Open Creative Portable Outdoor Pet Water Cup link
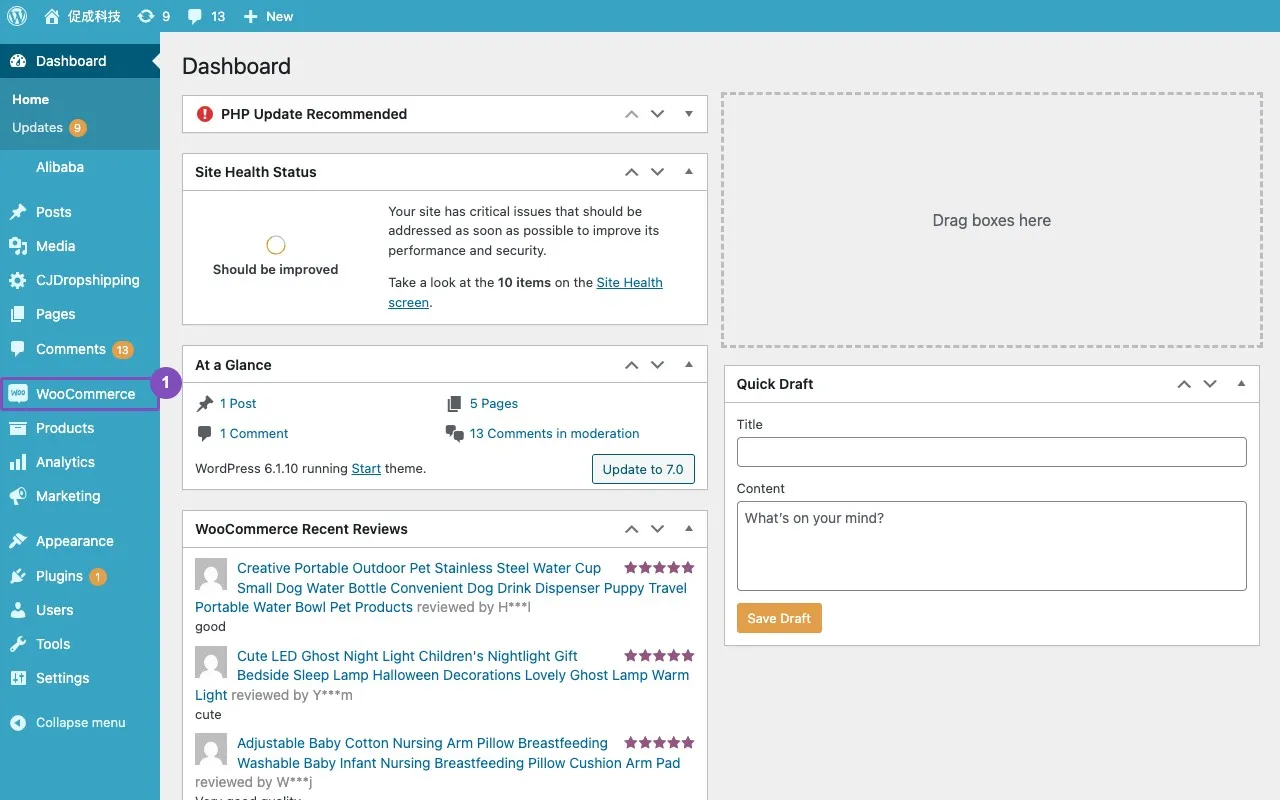This screenshot has width=1280, height=800. 441,588
